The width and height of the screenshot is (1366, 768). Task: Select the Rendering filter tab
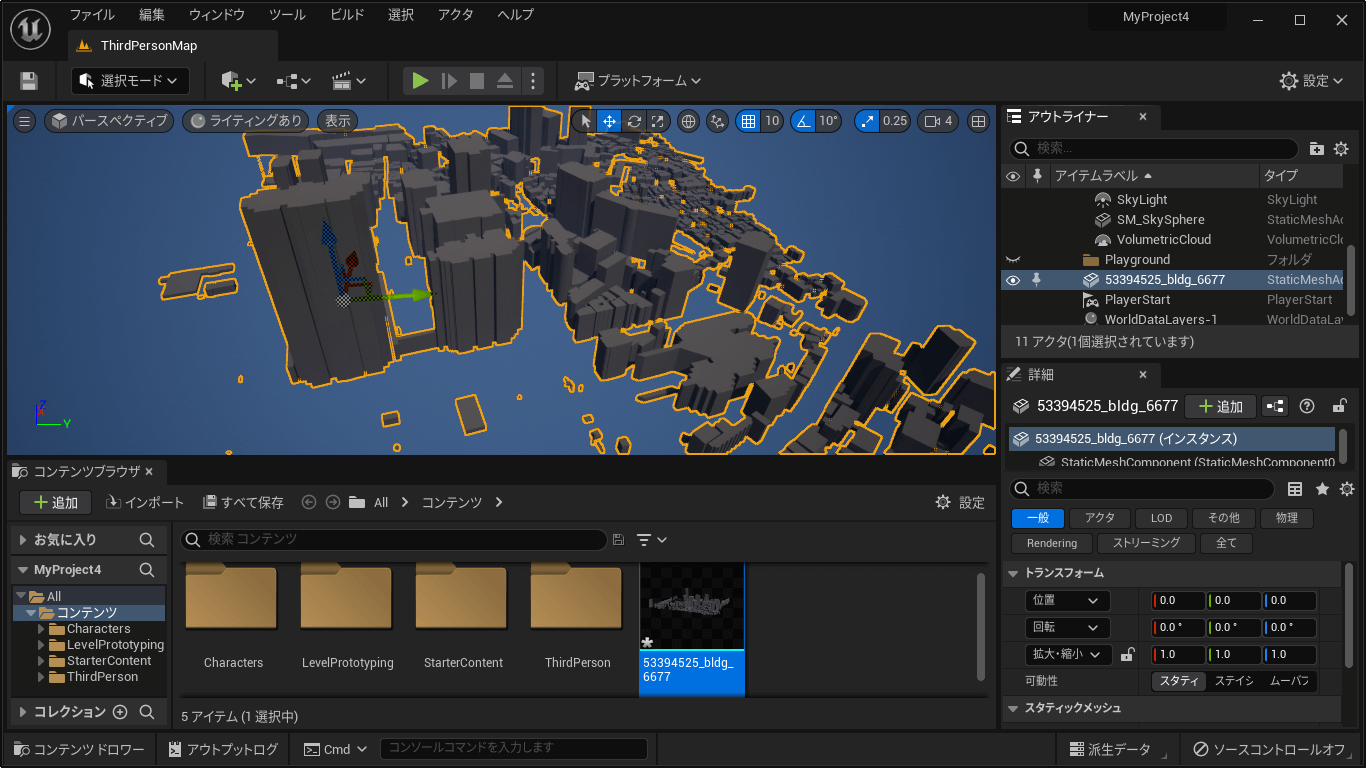(x=1052, y=543)
